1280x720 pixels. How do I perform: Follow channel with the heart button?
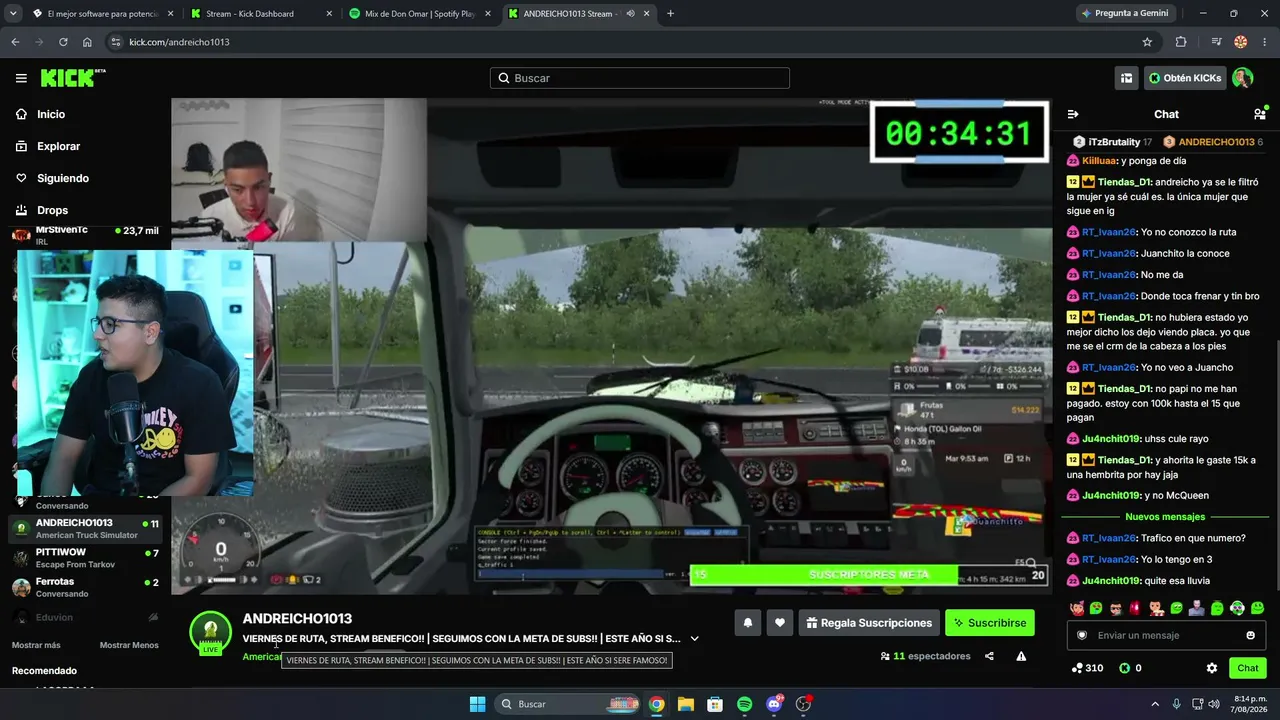tap(779, 623)
